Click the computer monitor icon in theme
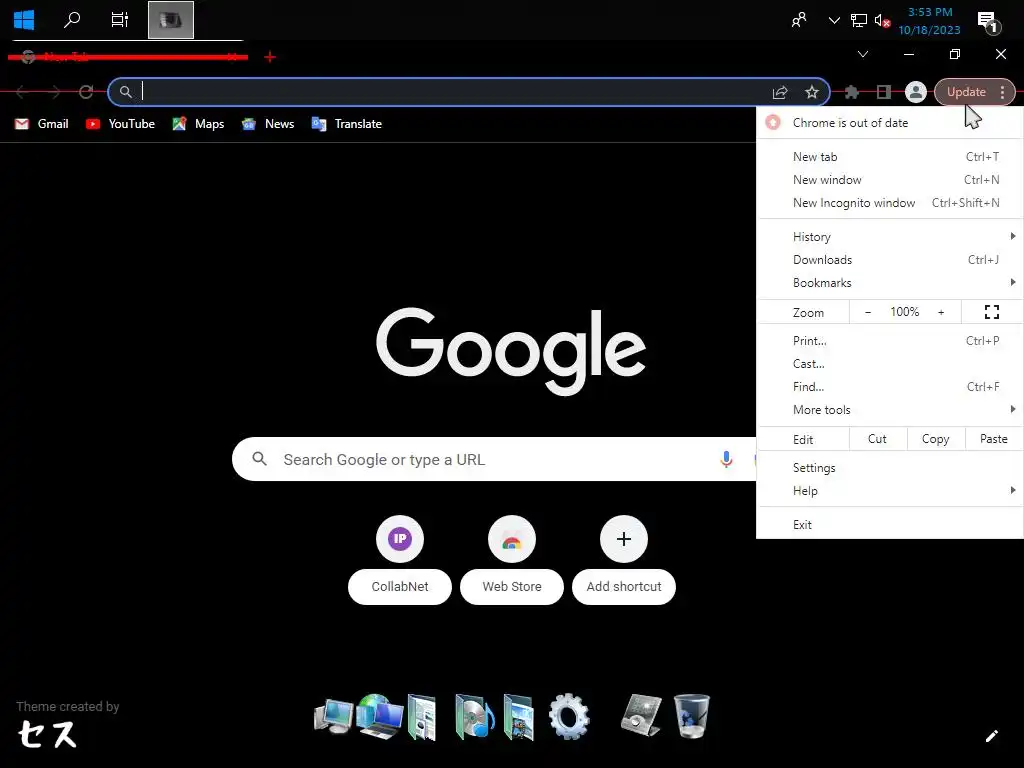This screenshot has height=768, width=1024. (x=332, y=716)
